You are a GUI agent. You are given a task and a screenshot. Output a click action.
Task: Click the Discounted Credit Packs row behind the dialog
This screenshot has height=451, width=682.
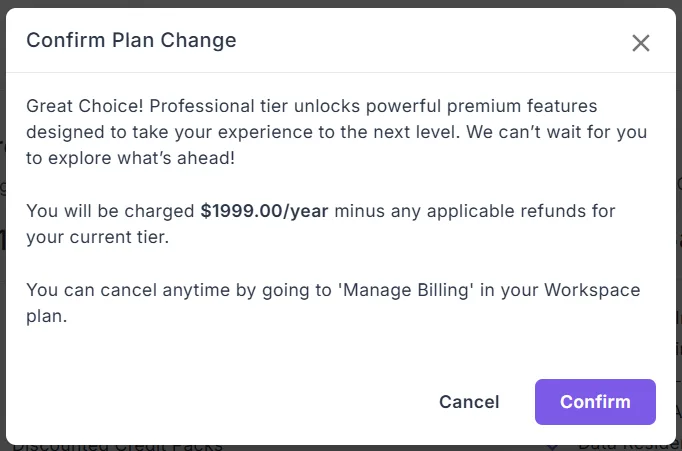(120, 447)
